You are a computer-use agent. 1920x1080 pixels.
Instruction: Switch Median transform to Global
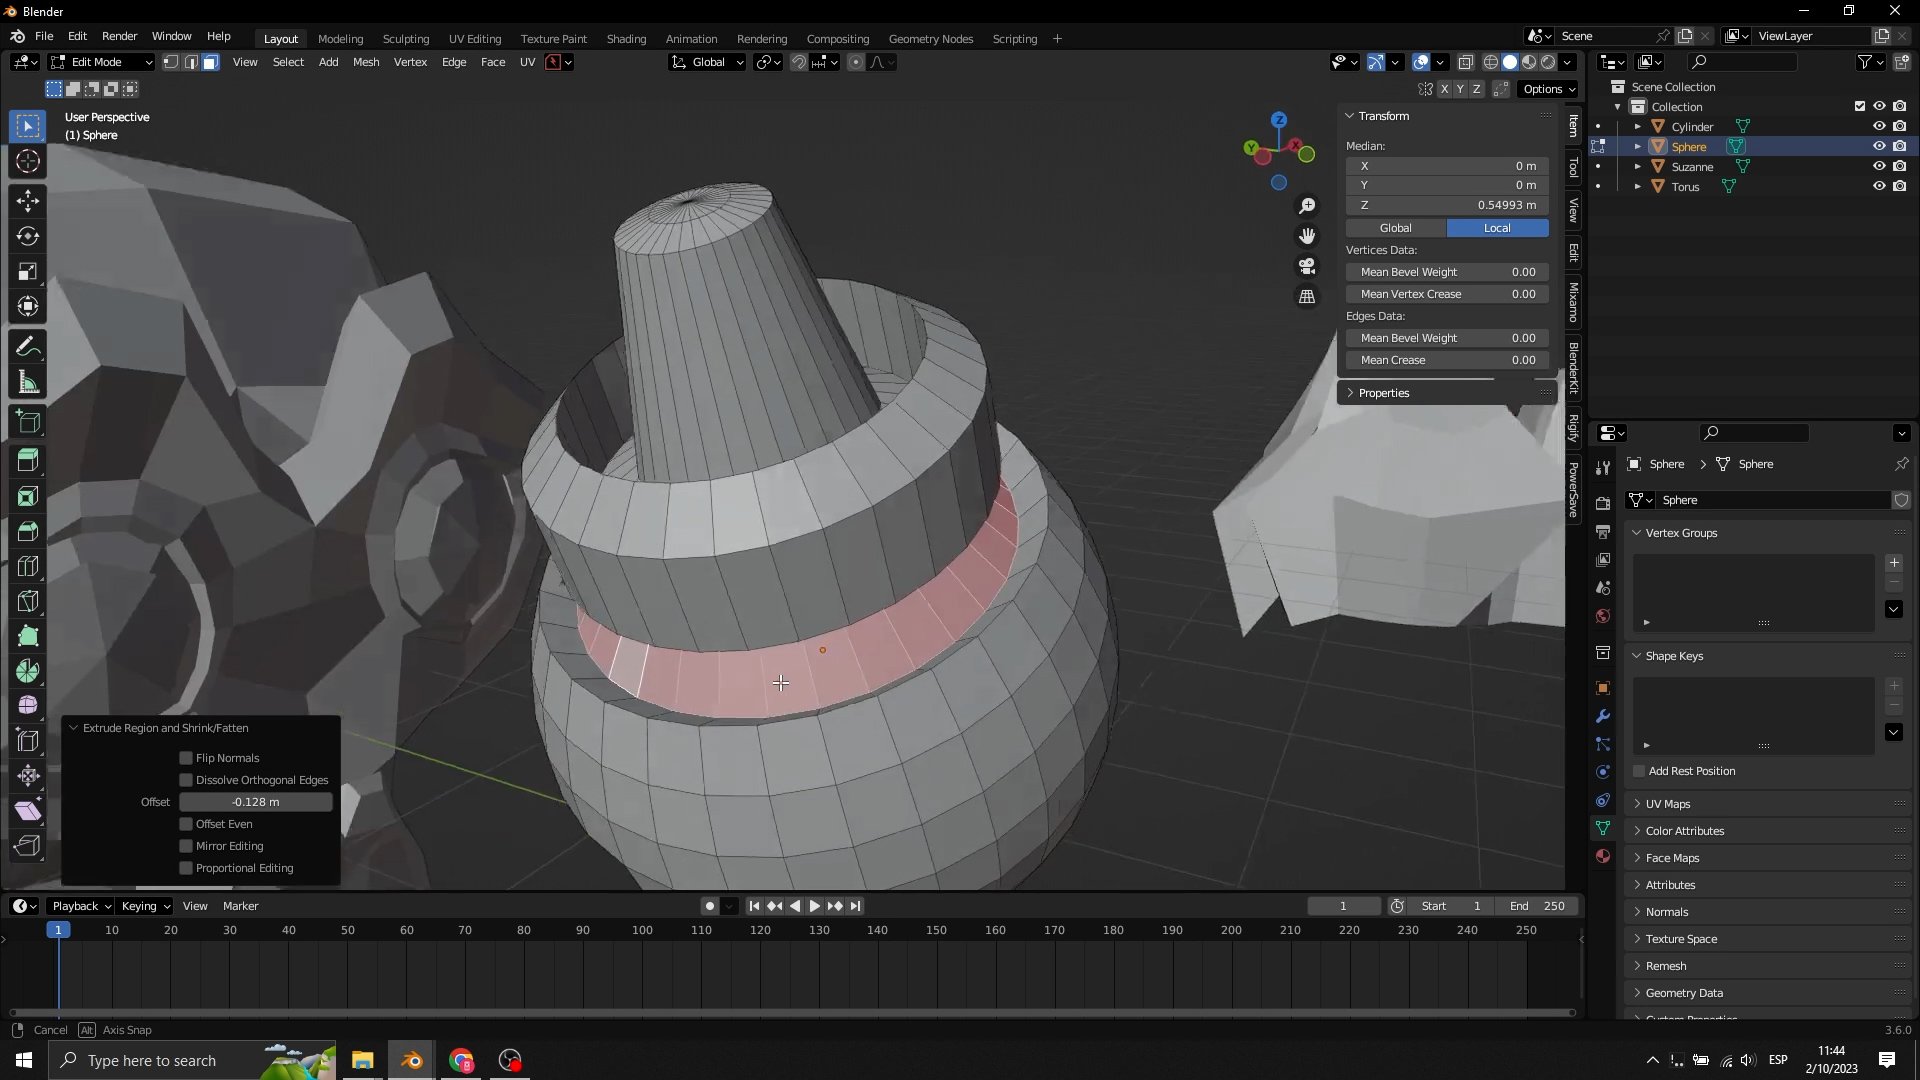(x=1395, y=228)
